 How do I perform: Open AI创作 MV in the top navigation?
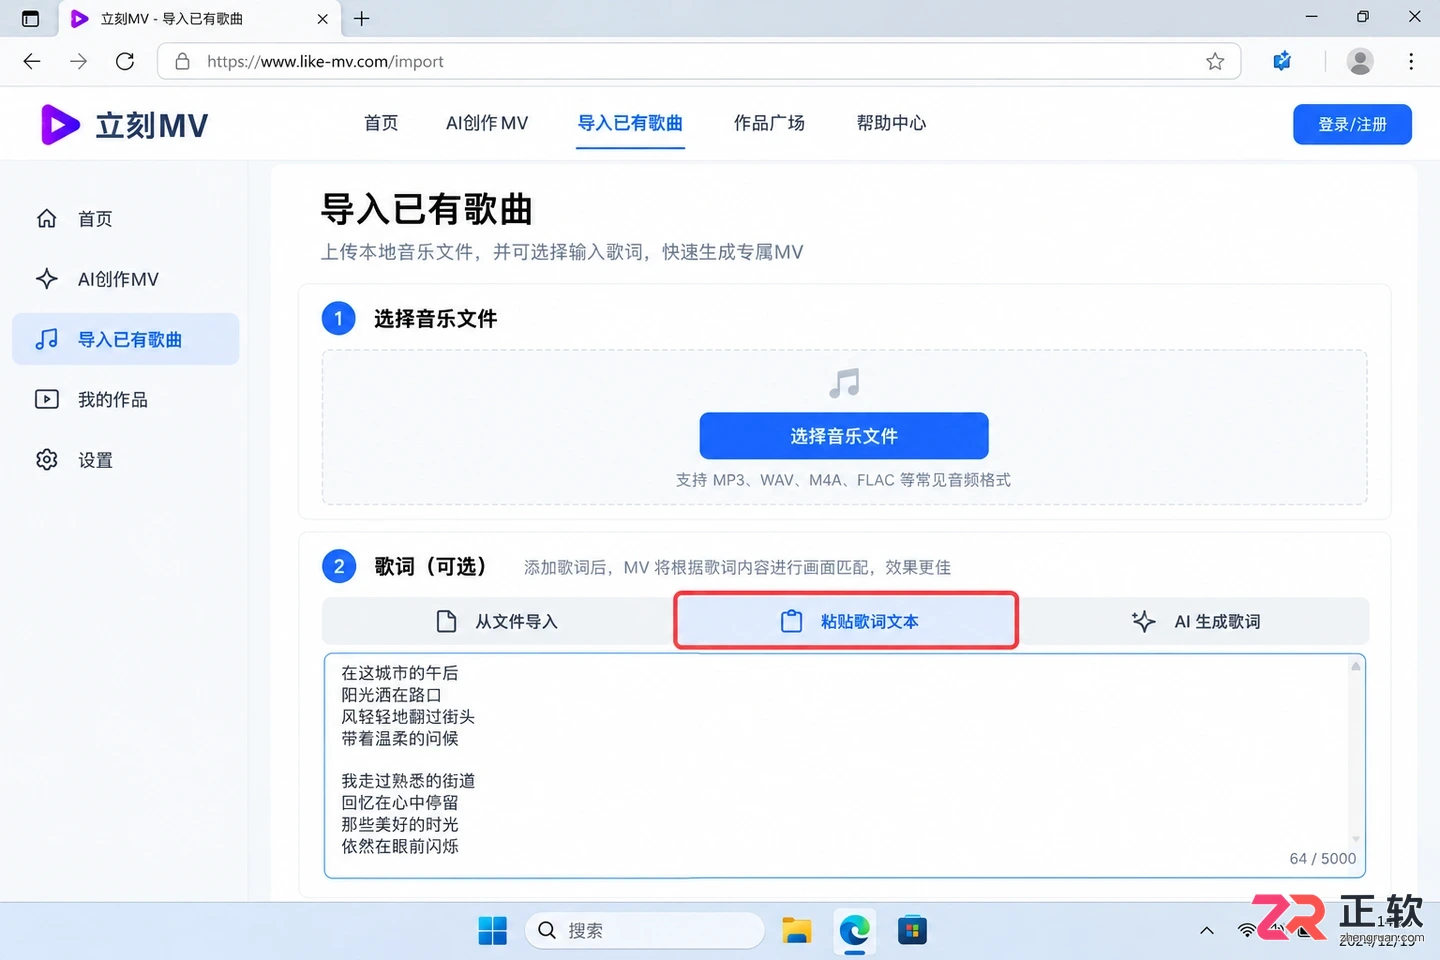(487, 123)
